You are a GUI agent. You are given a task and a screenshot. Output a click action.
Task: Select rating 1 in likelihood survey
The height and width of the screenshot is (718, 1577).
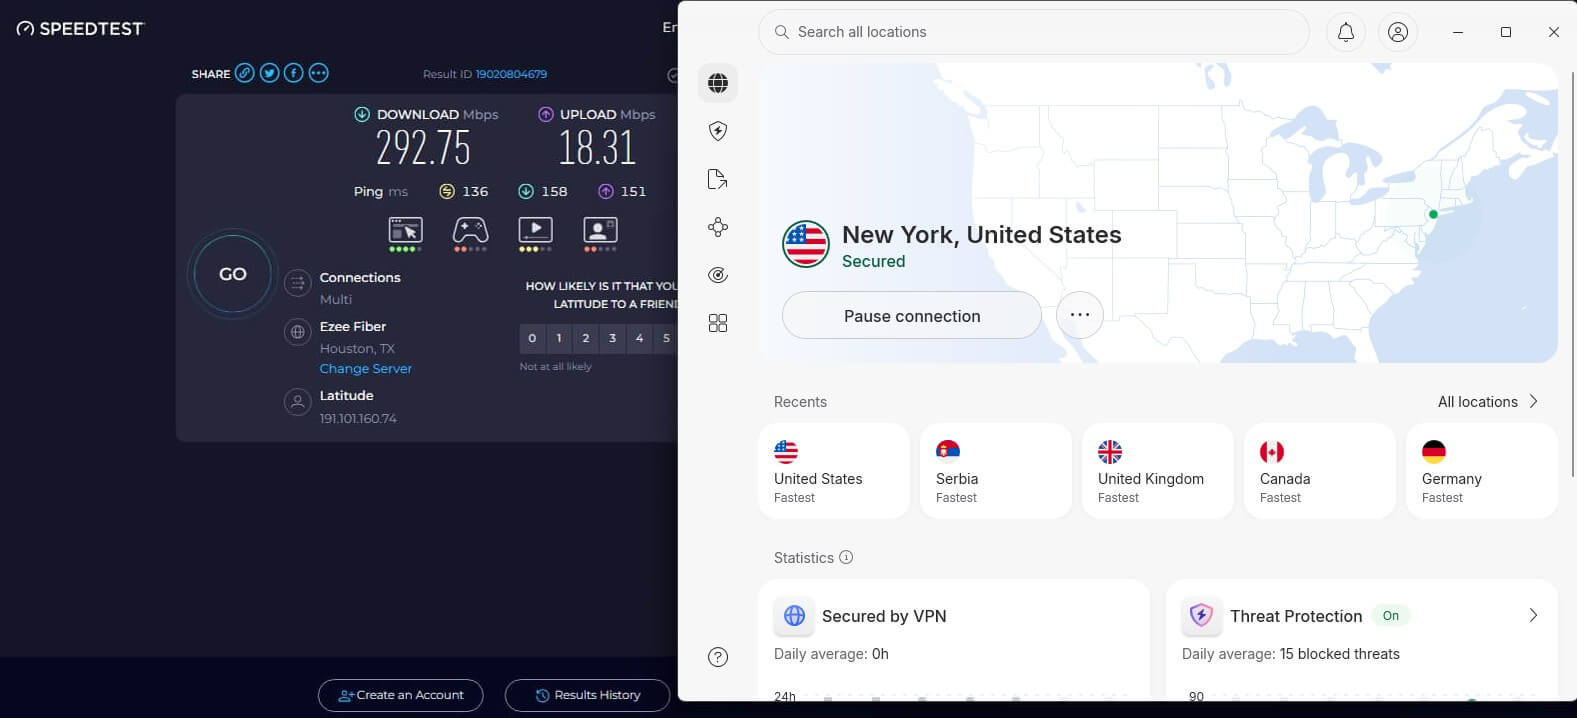(559, 338)
